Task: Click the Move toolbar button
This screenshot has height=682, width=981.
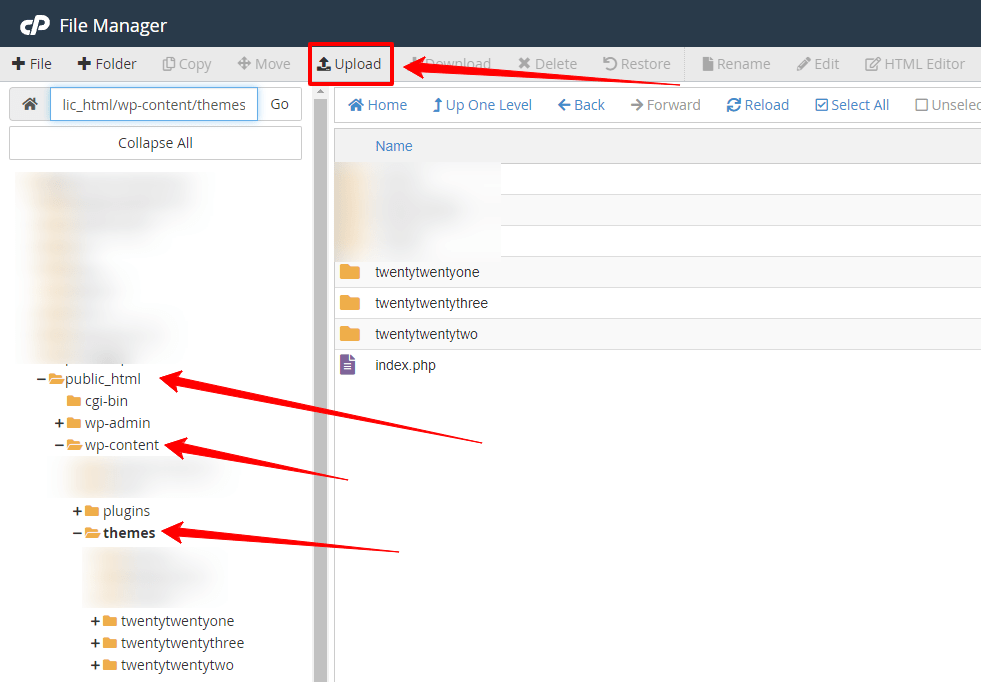Action: click(264, 64)
